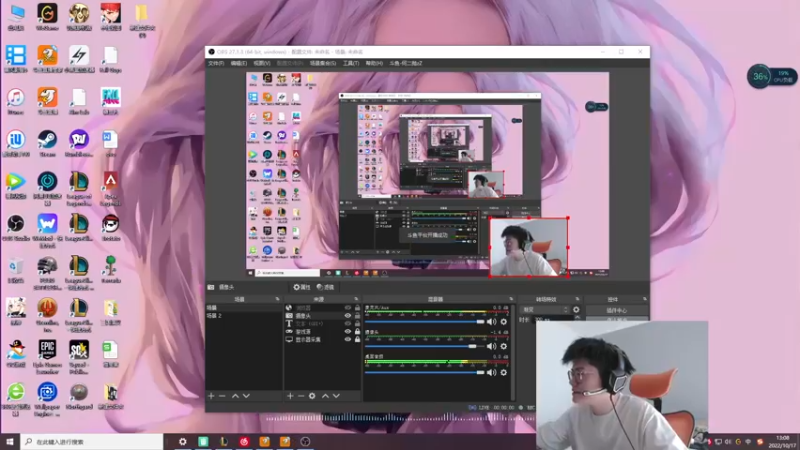Toggle visibility of the text (GDI+) source

tap(348, 323)
